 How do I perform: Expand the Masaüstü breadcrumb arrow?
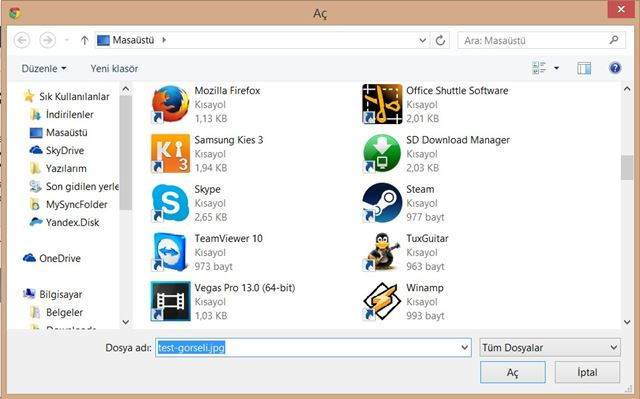point(164,40)
